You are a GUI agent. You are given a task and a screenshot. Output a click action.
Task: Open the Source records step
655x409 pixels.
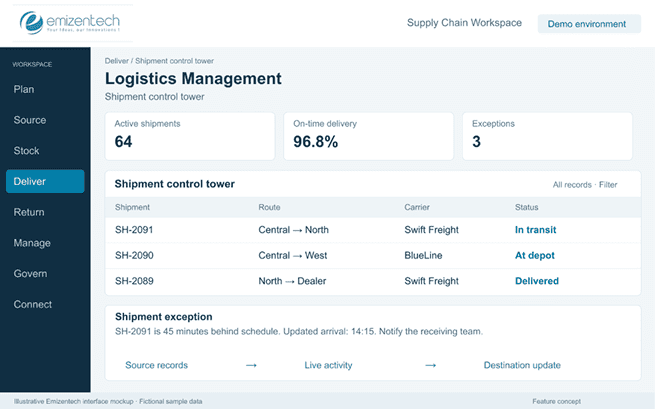pos(156,365)
